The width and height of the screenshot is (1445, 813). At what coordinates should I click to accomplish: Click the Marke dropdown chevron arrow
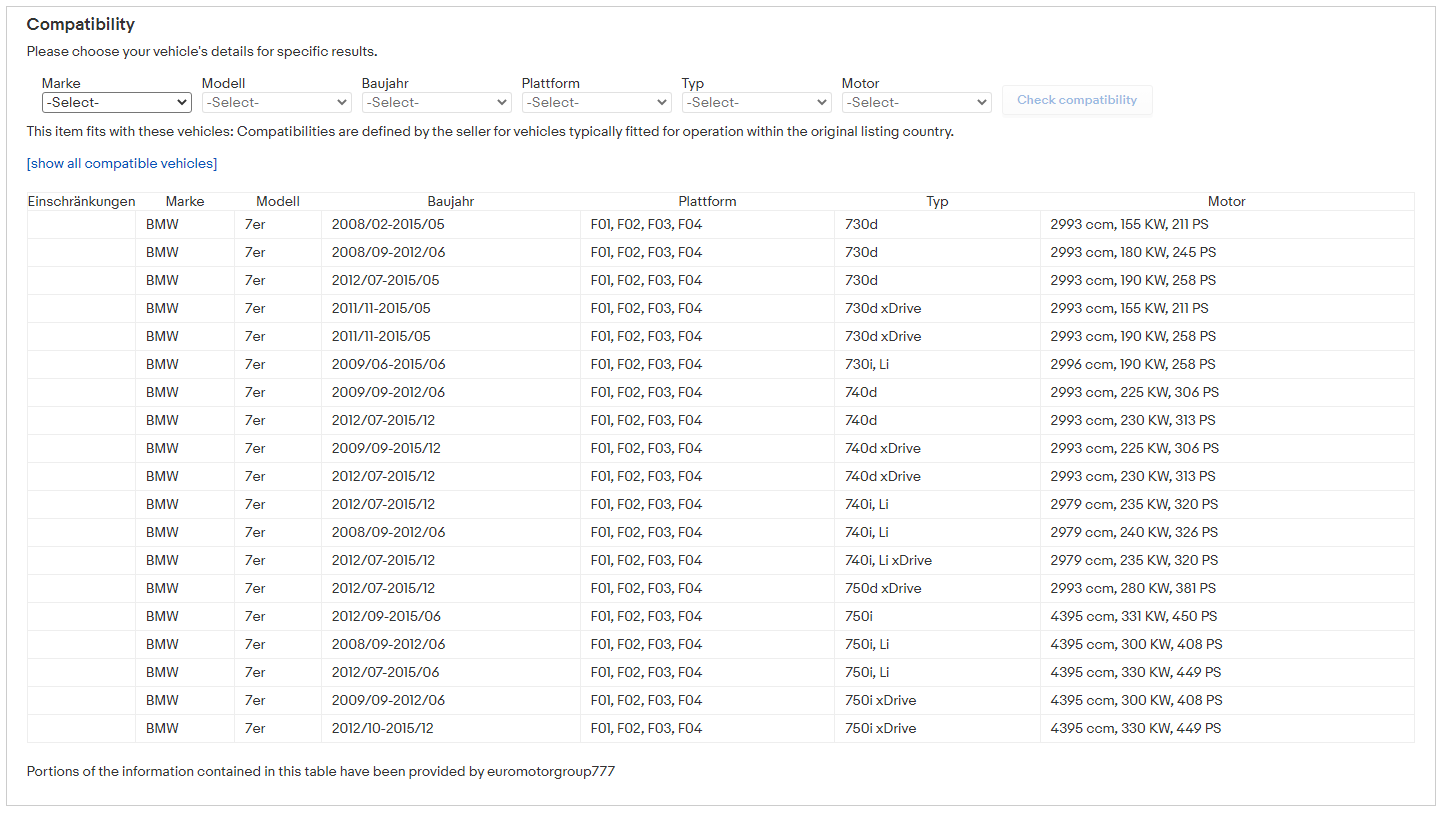pos(182,102)
